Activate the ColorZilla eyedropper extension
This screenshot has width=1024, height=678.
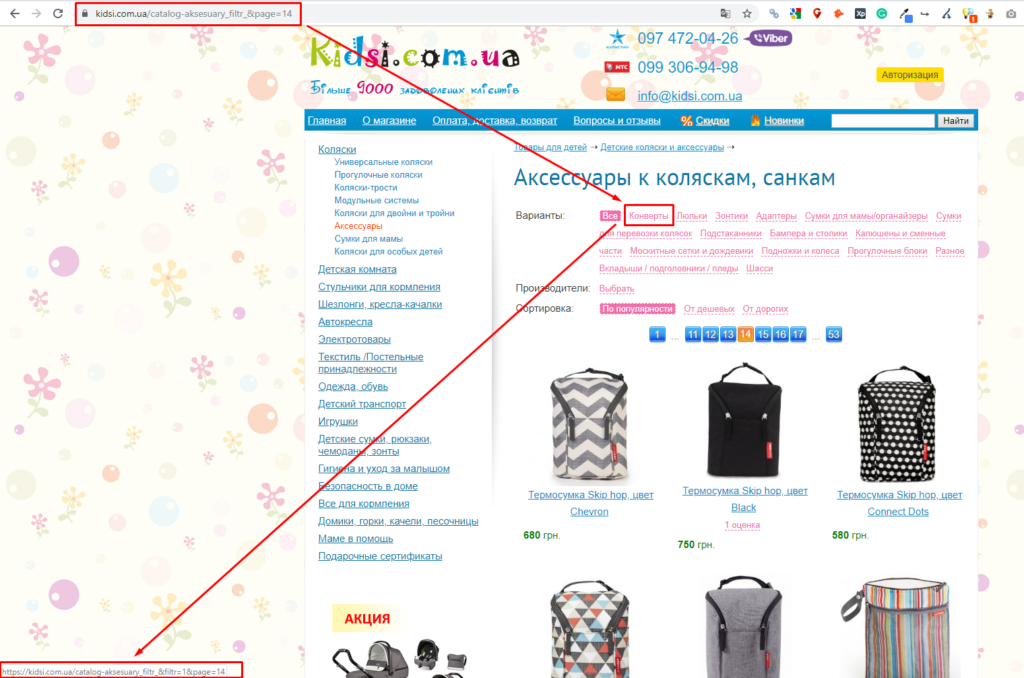click(x=904, y=14)
